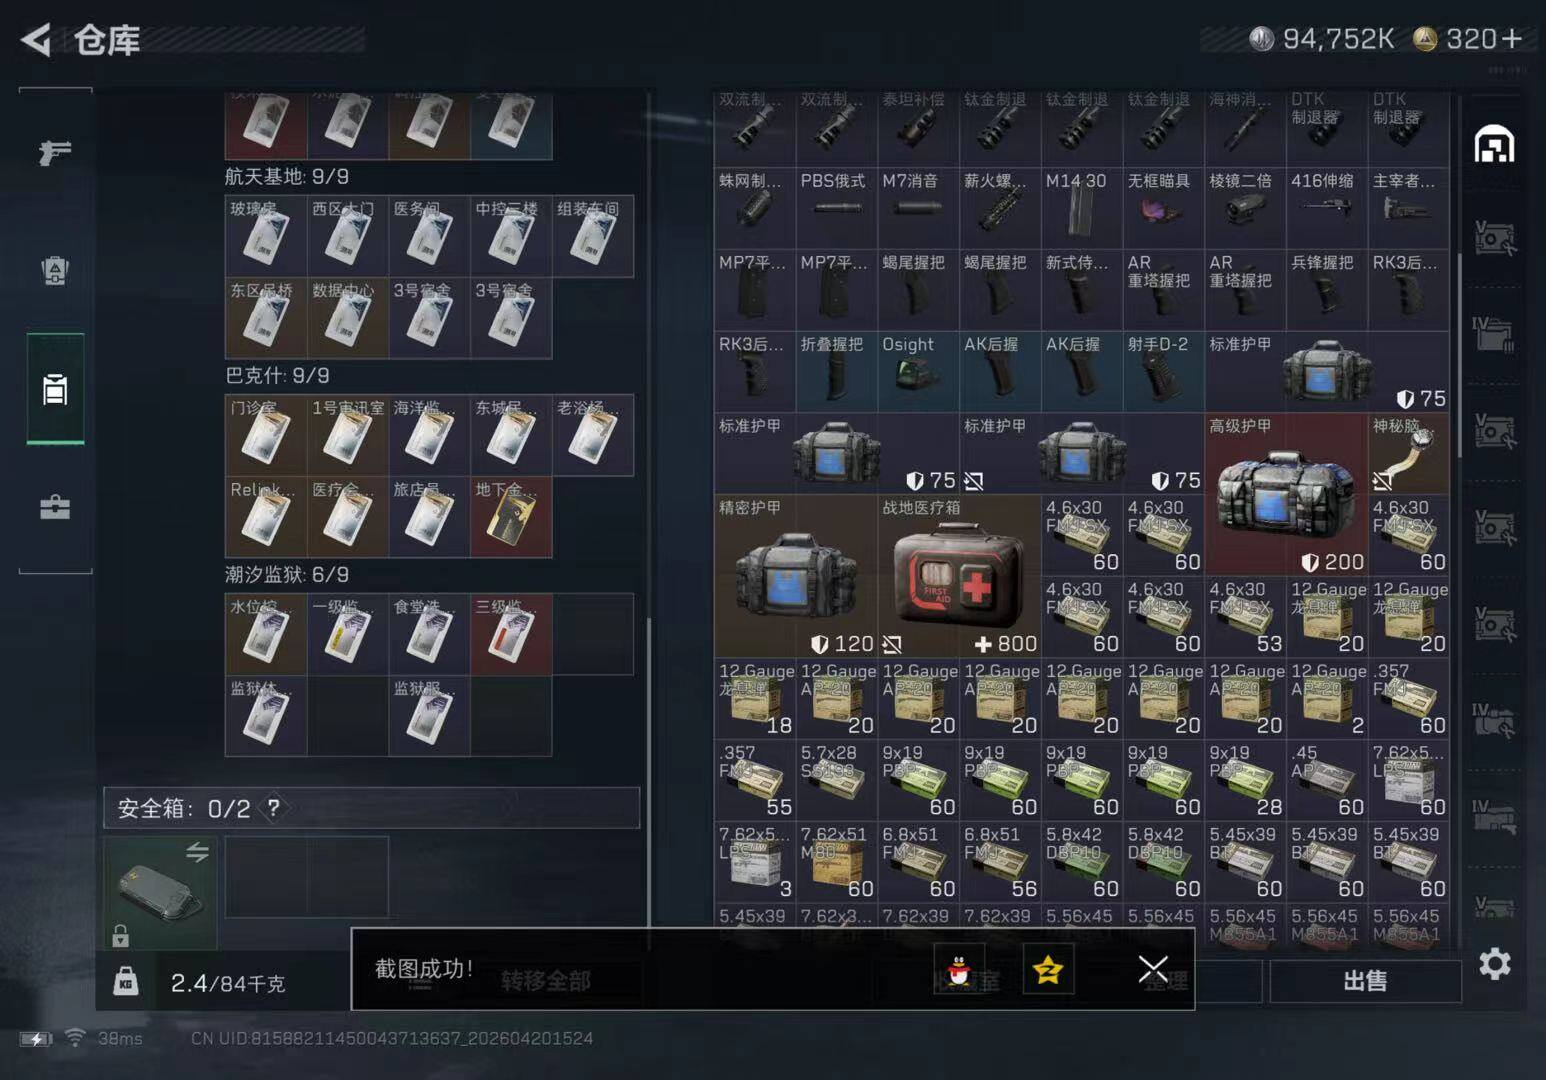
Task: Select the .357 FMJ stack of 55
Action: [x=755, y=780]
